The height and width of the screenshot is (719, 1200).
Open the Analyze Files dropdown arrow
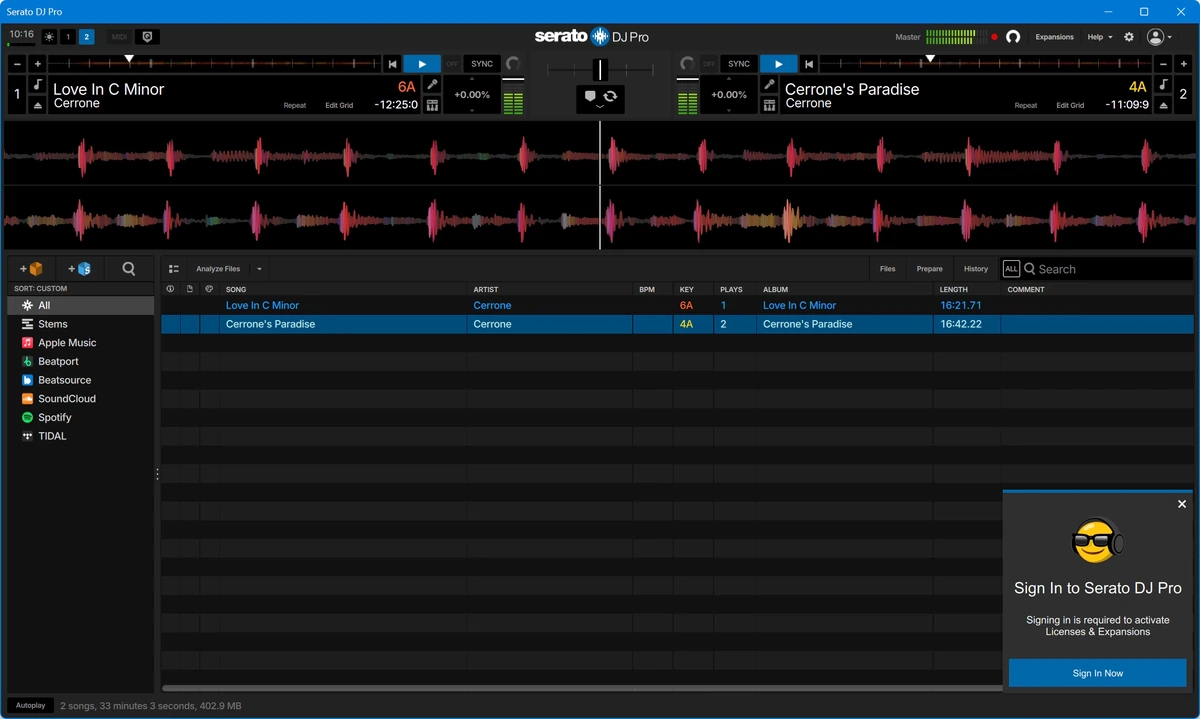[x=259, y=269]
